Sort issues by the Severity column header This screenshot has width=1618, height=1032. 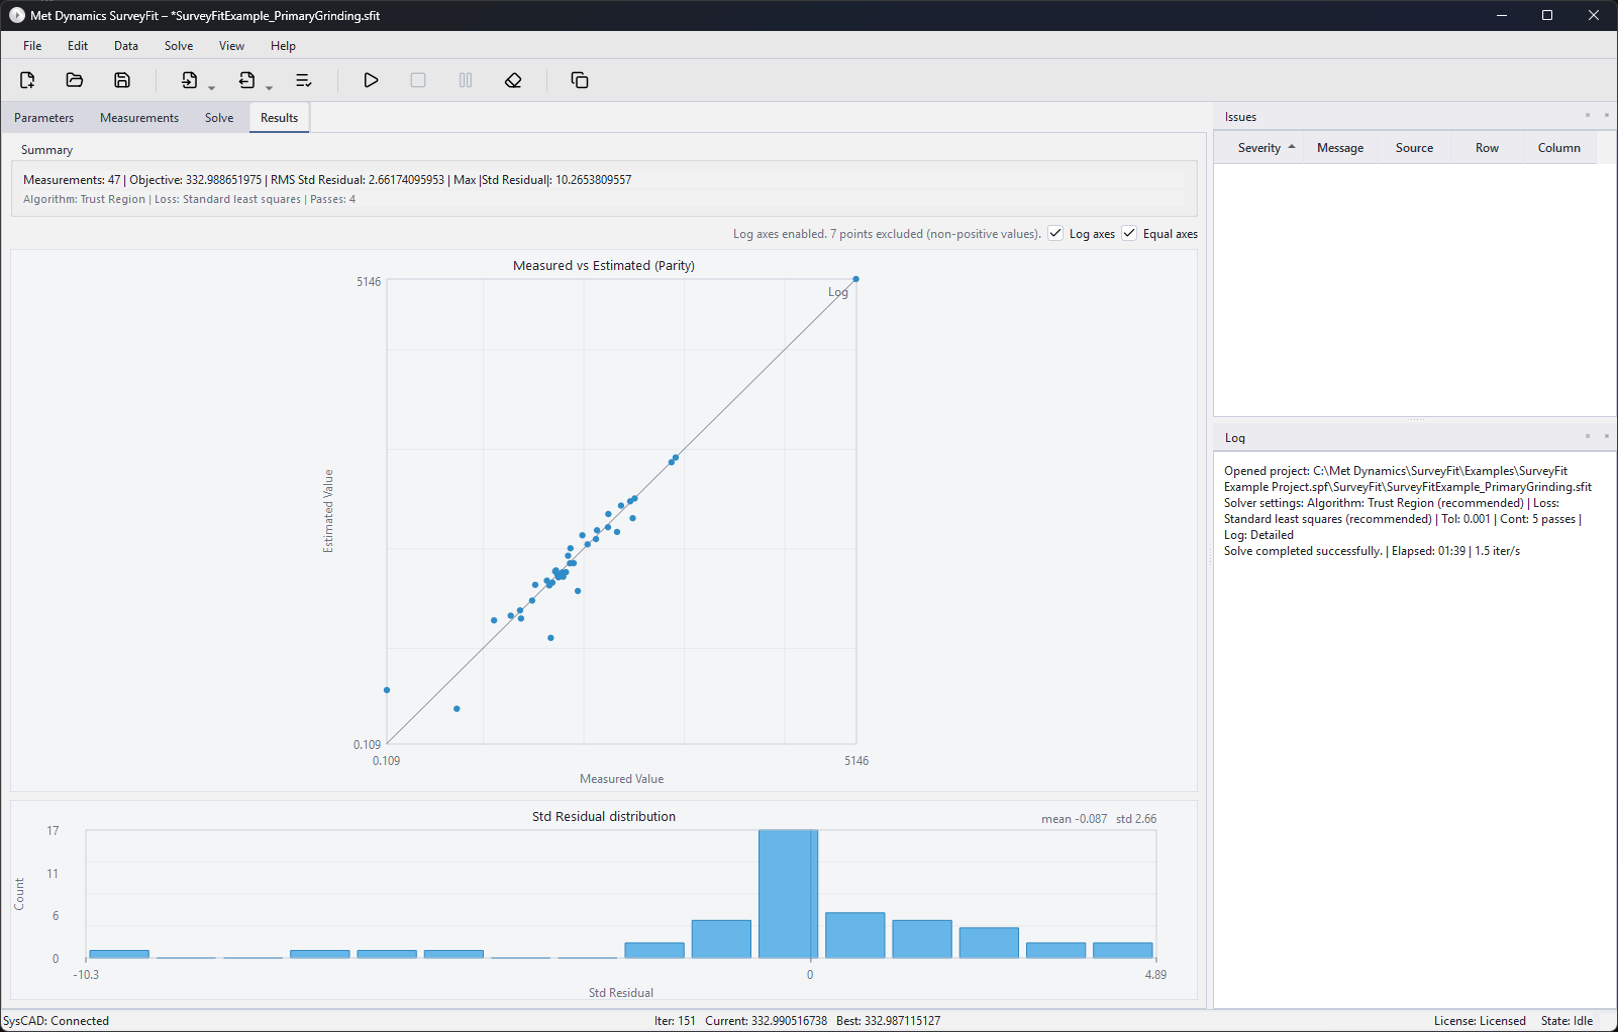pos(1258,148)
